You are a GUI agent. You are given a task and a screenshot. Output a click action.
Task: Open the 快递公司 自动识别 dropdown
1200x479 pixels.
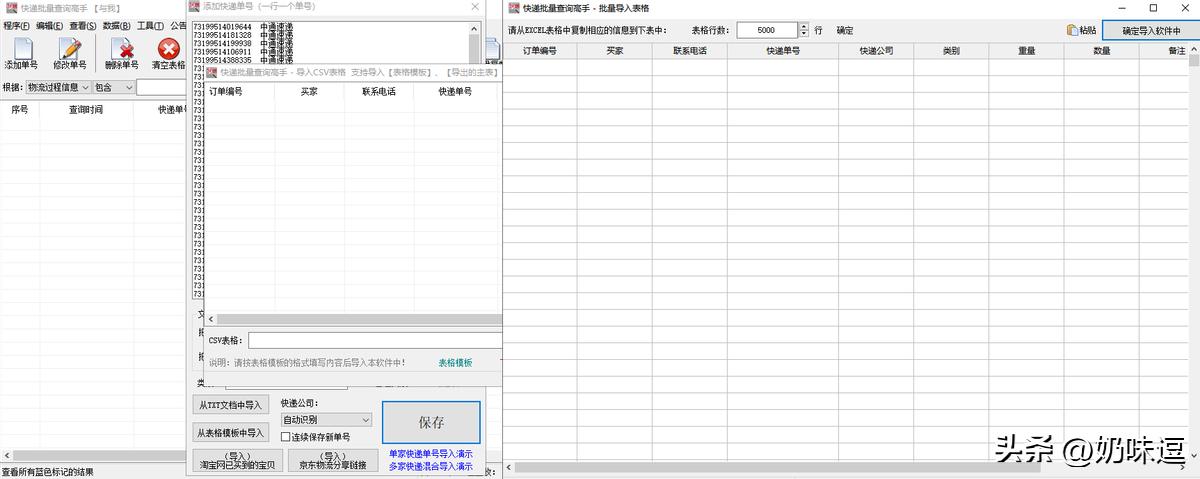point(326,420)
